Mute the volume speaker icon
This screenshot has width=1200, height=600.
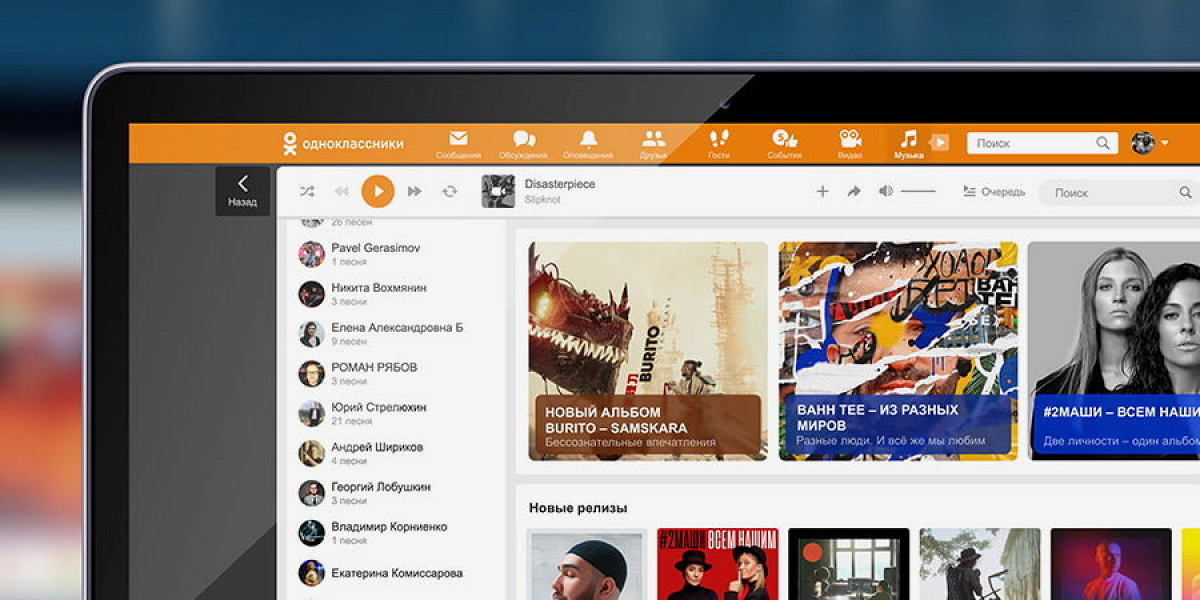coord(885,191)
